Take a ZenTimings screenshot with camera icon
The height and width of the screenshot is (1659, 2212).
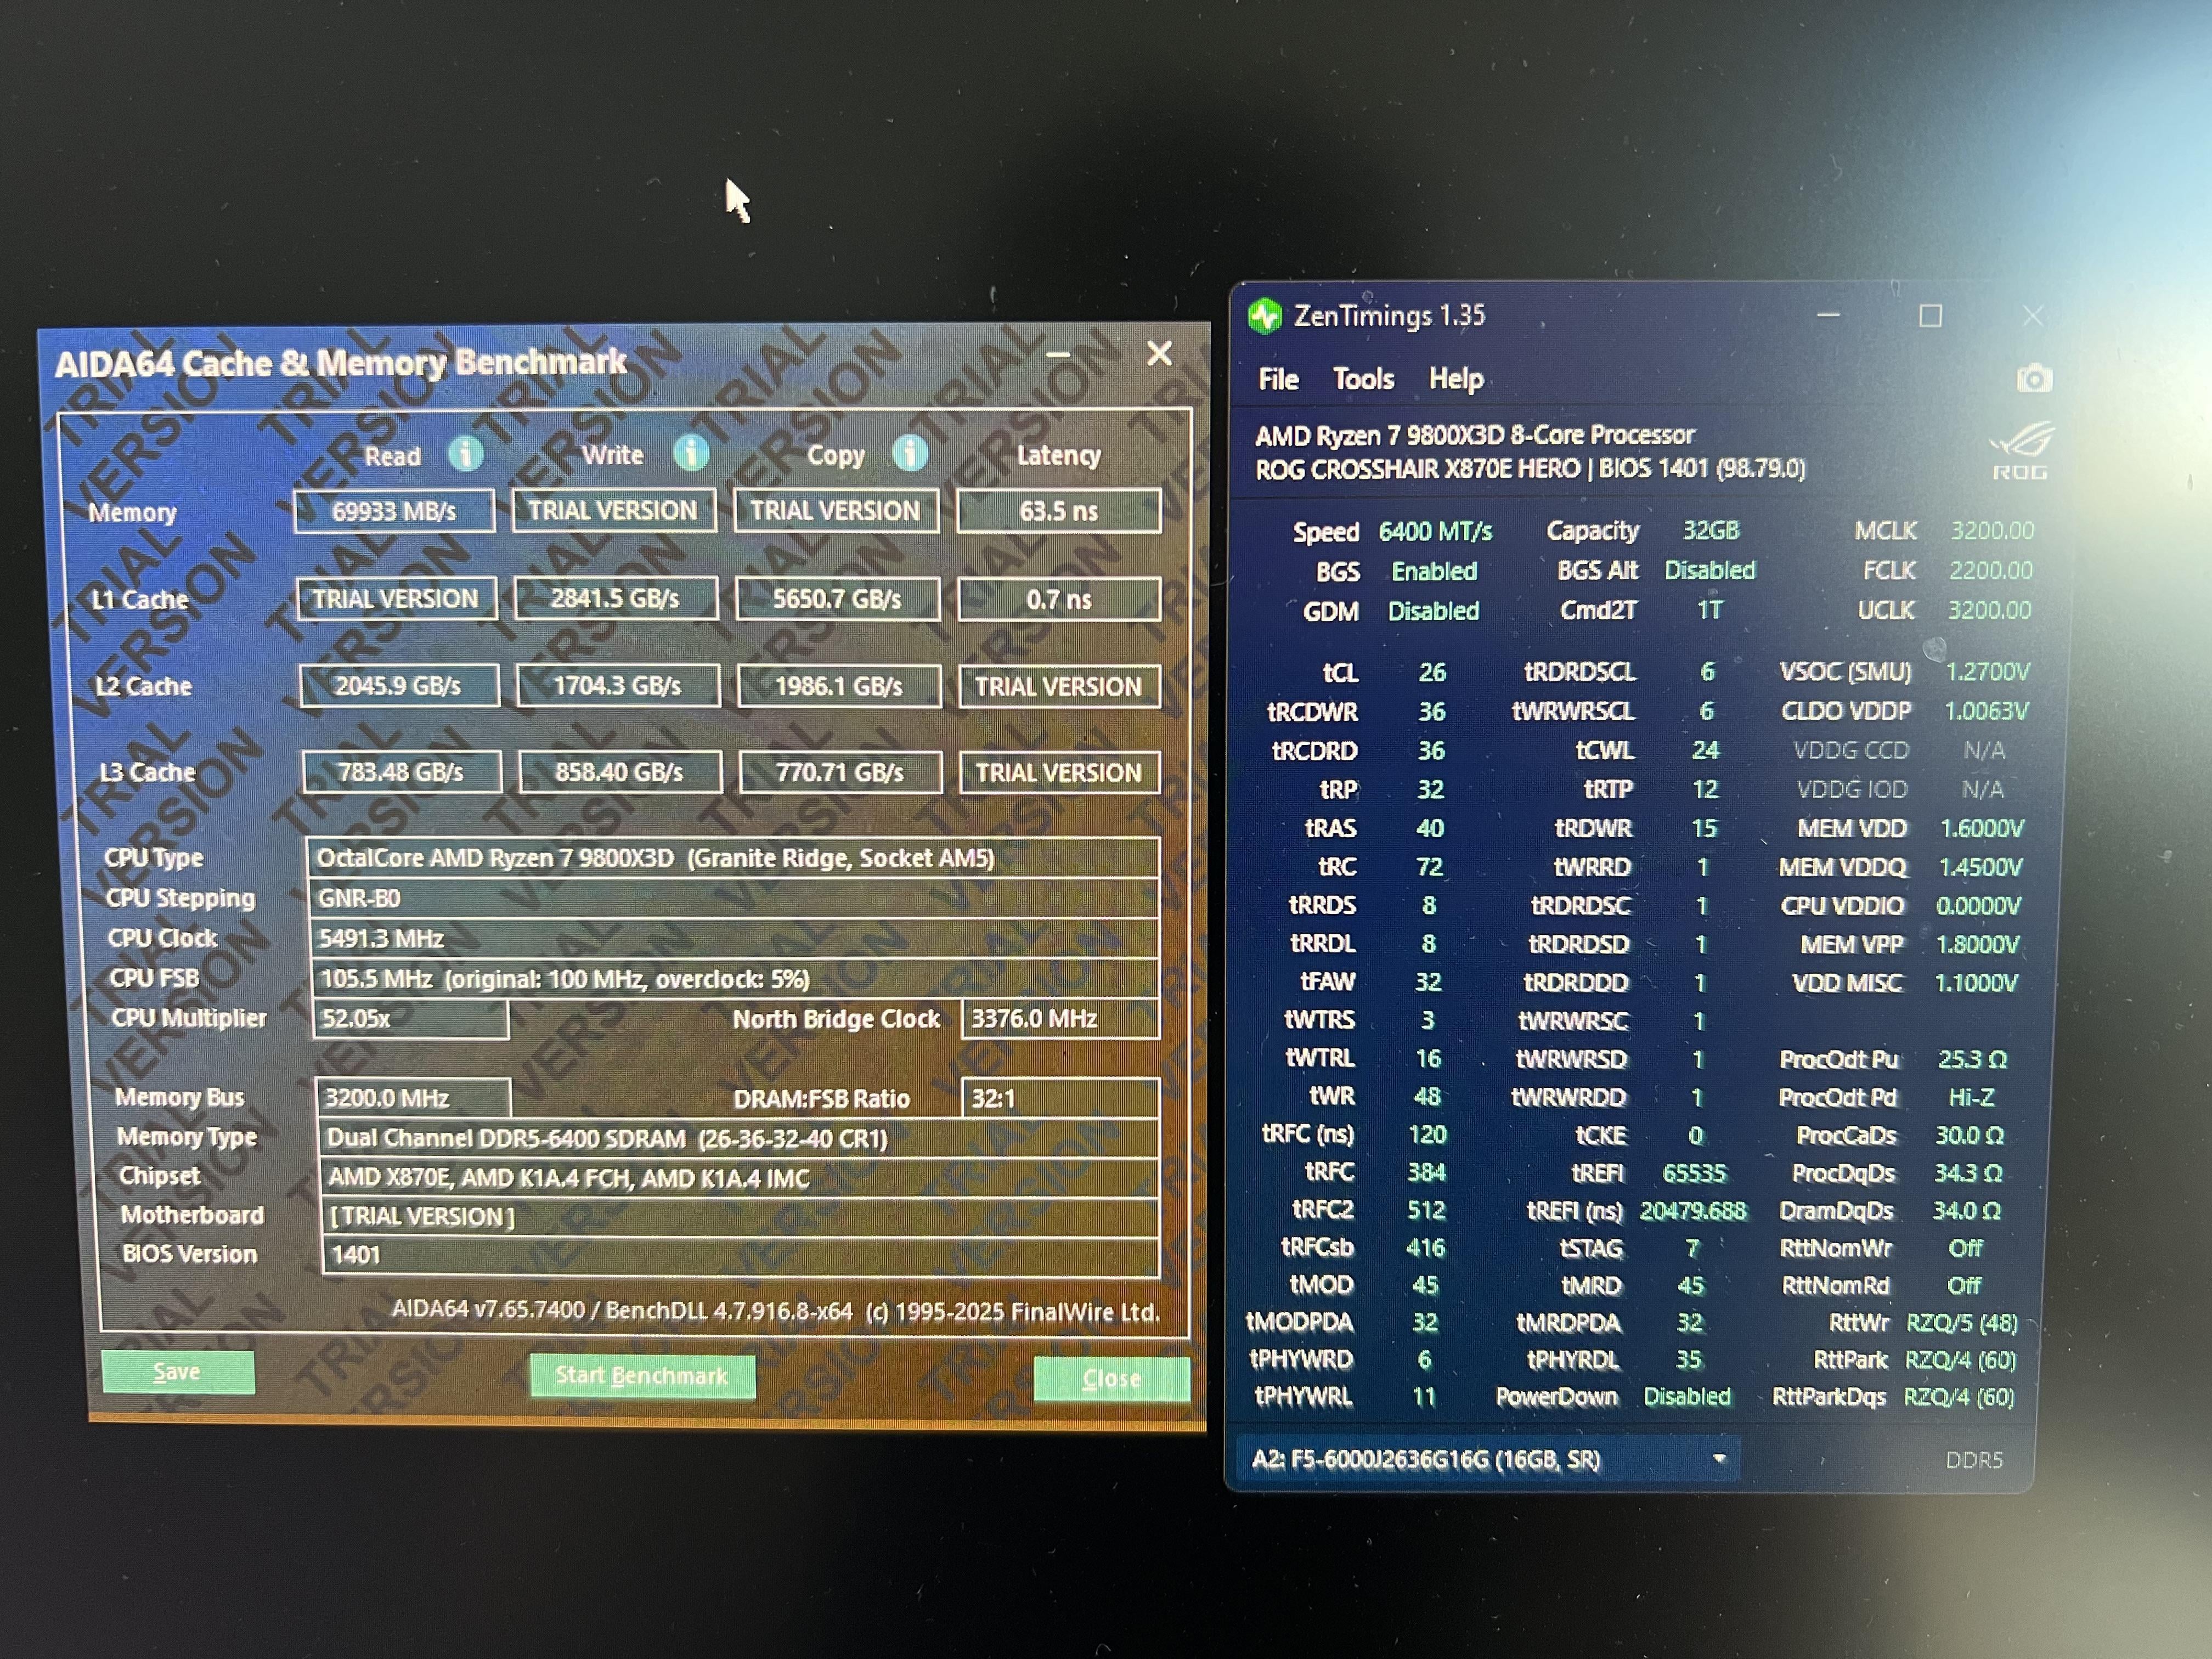(x=2033, y=379)
